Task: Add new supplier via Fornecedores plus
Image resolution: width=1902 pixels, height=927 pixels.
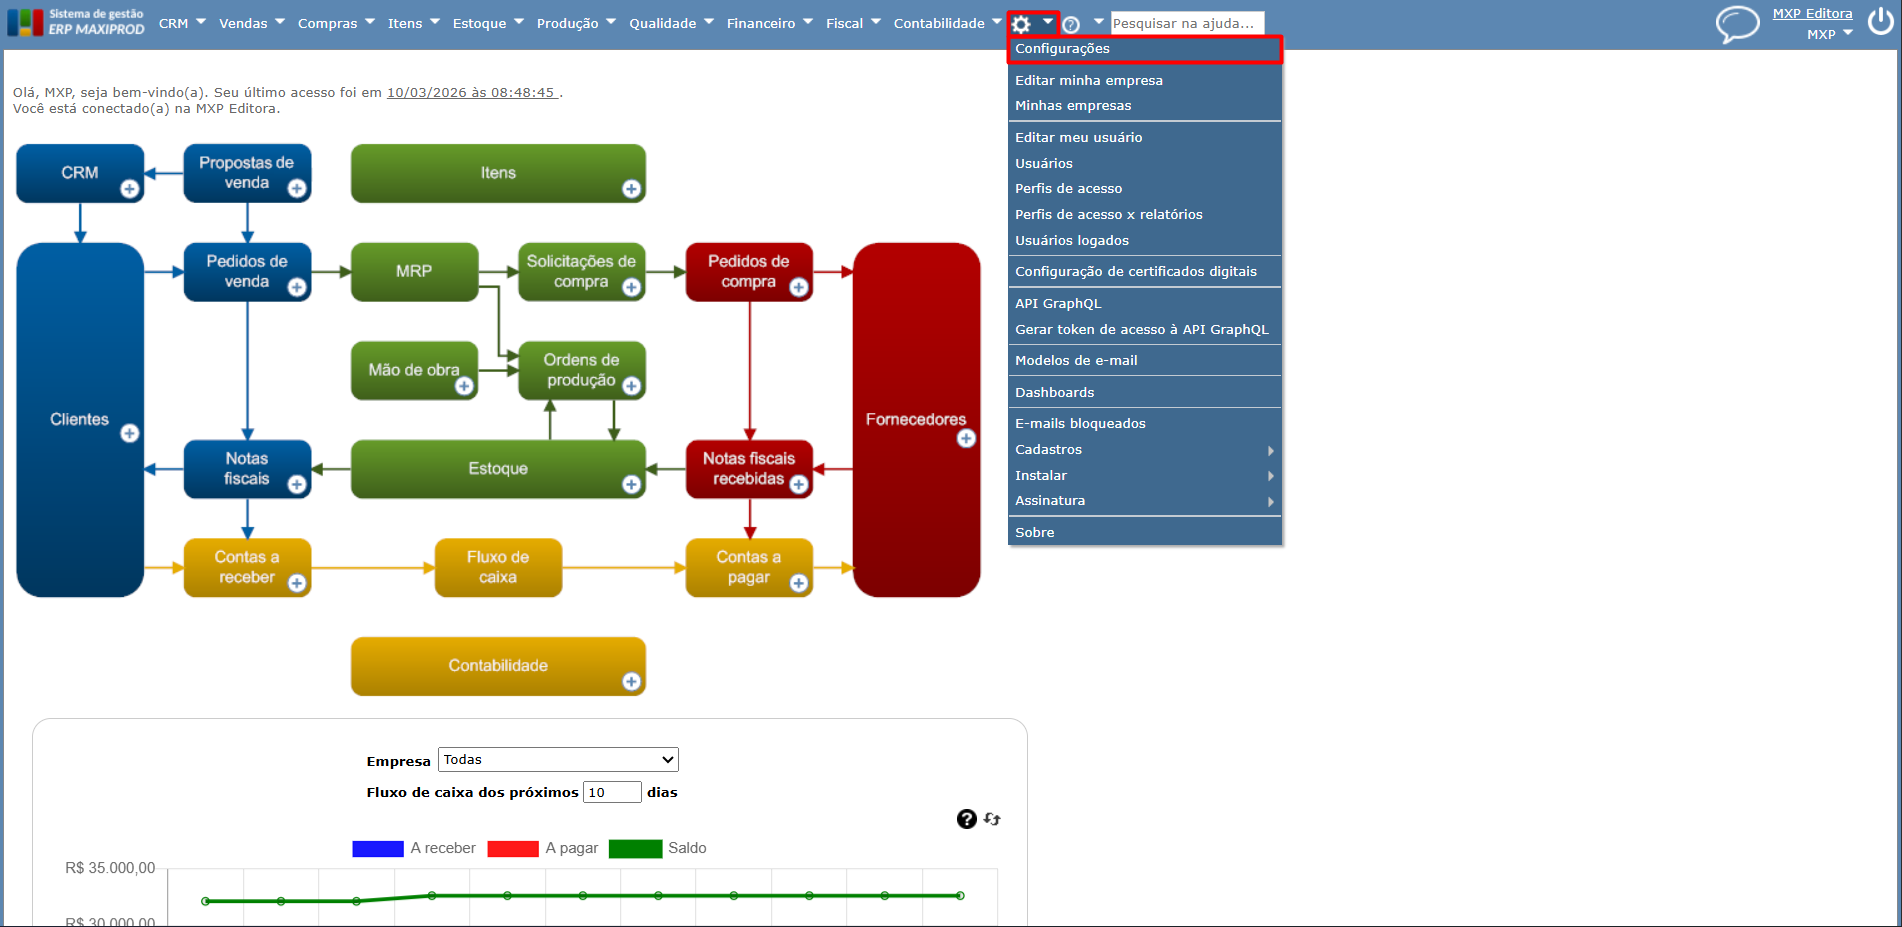Action: (x=966, y=438)
